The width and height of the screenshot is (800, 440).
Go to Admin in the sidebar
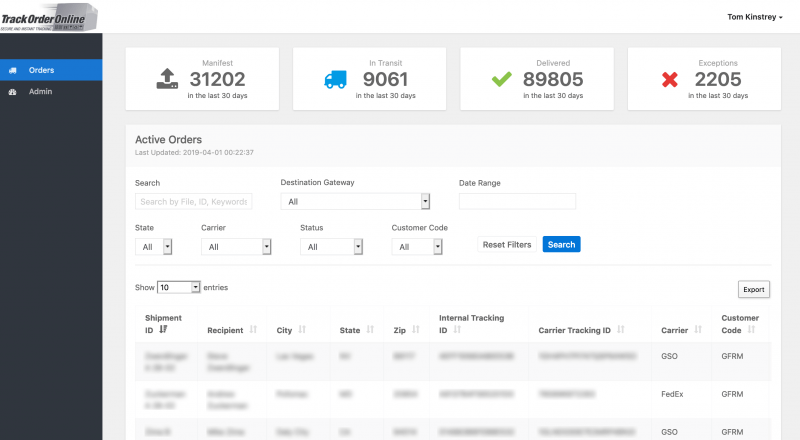tap(40, 92)
